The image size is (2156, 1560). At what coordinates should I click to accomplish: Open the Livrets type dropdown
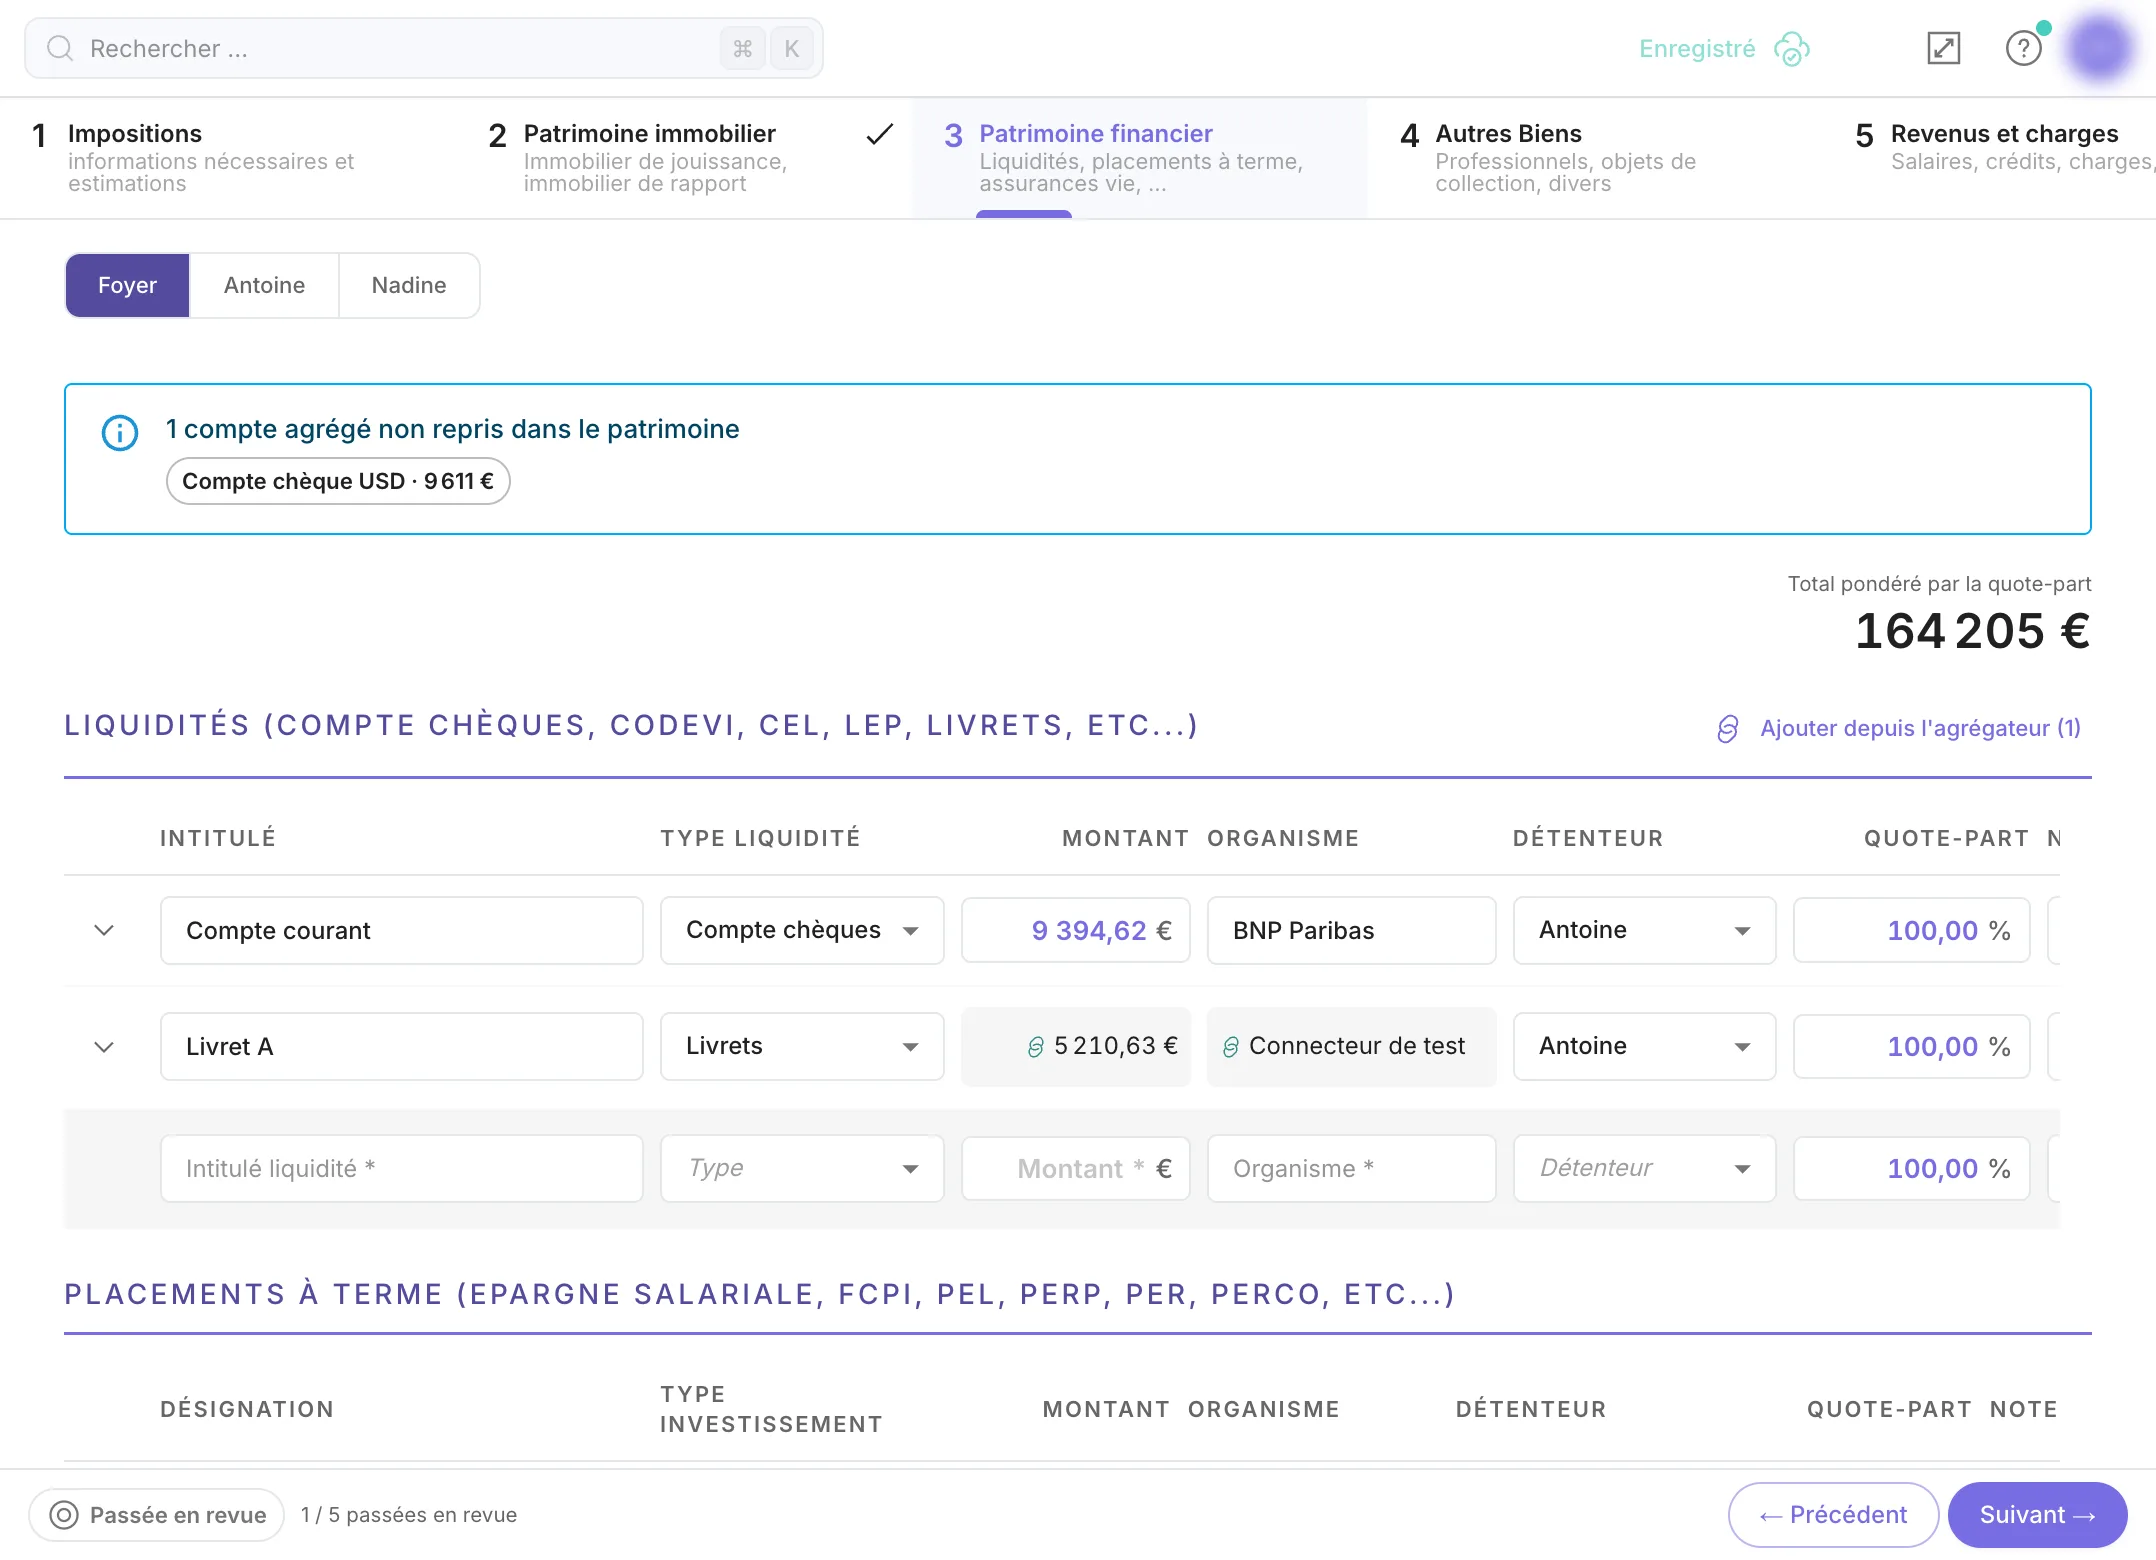802,1046
